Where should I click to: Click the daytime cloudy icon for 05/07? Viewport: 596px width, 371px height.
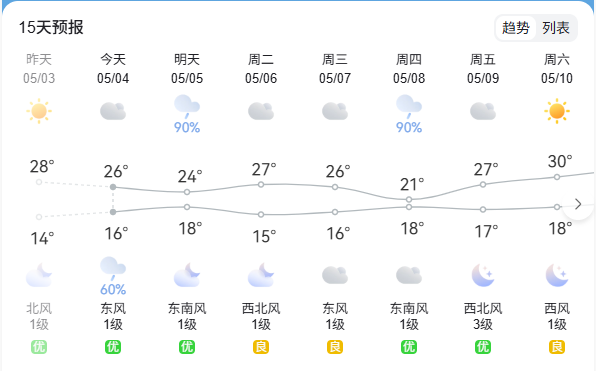pyautogui.click(x=335, y=111)
